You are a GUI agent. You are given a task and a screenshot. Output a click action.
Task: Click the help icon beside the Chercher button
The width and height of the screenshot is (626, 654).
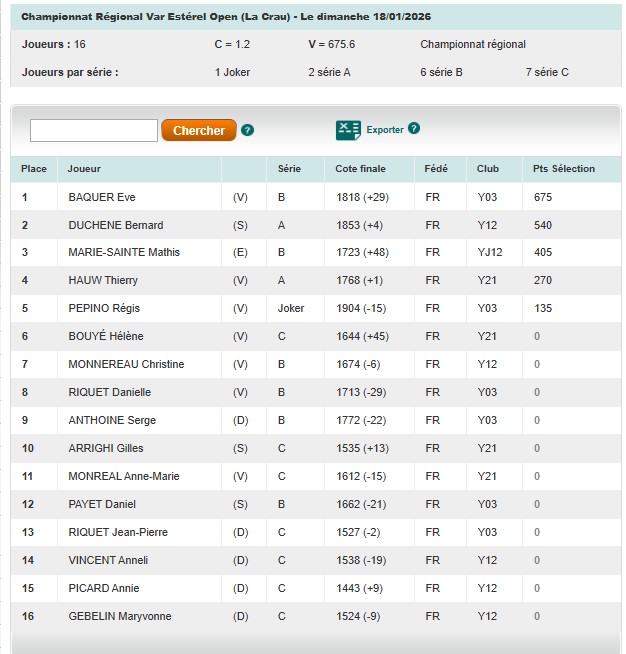click(248, 130)
